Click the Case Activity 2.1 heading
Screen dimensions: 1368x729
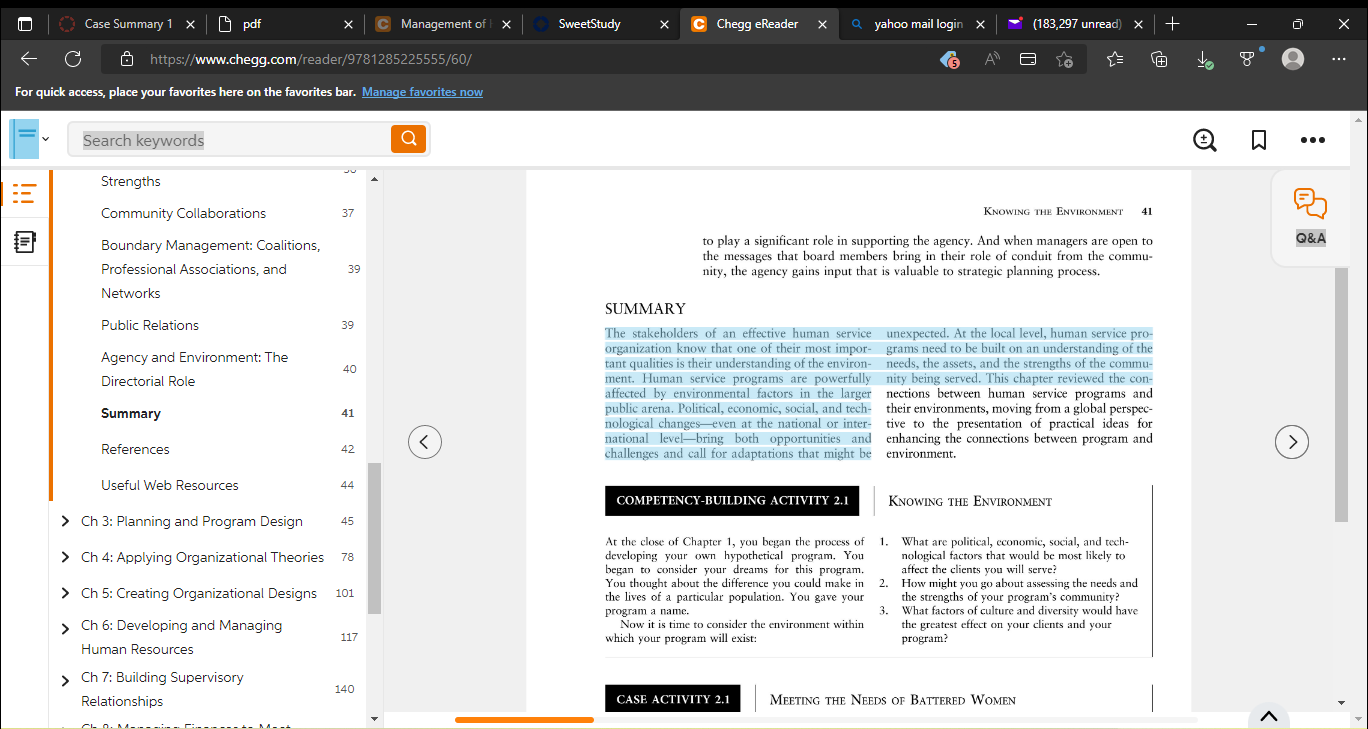pos(673,699)
